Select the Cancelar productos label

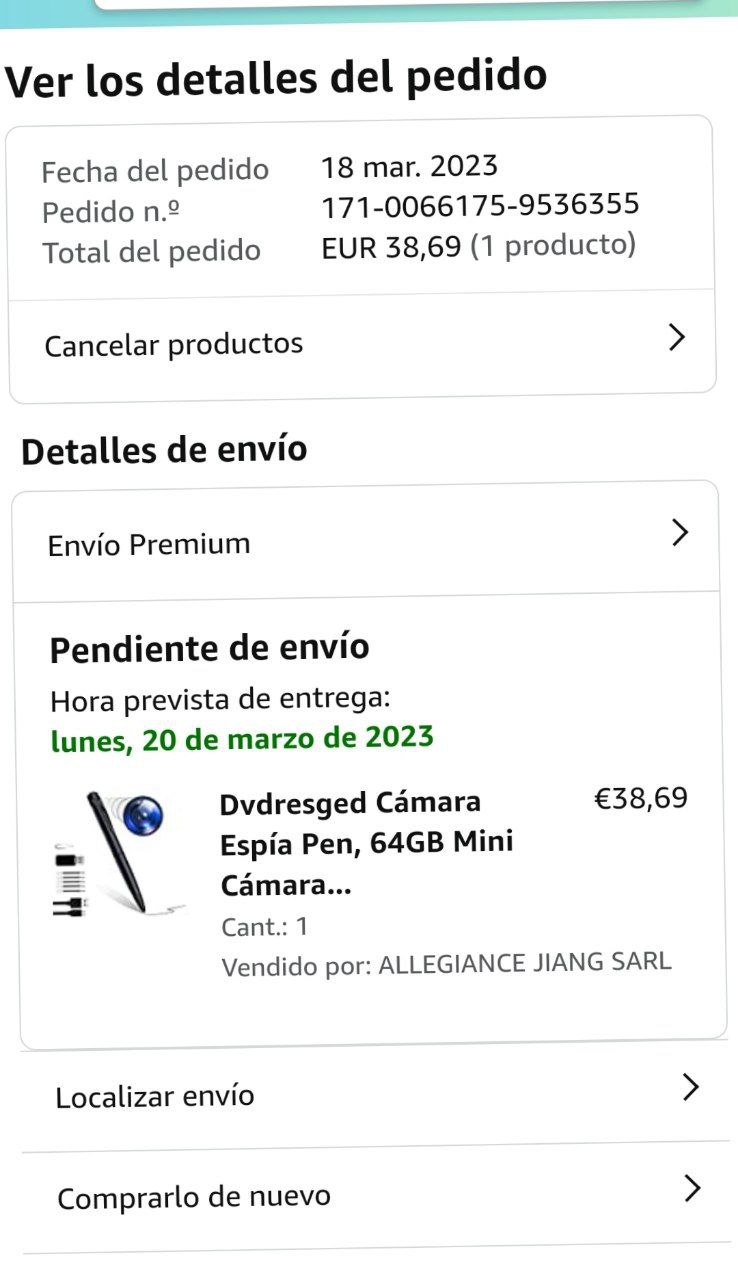click(174, 345)
